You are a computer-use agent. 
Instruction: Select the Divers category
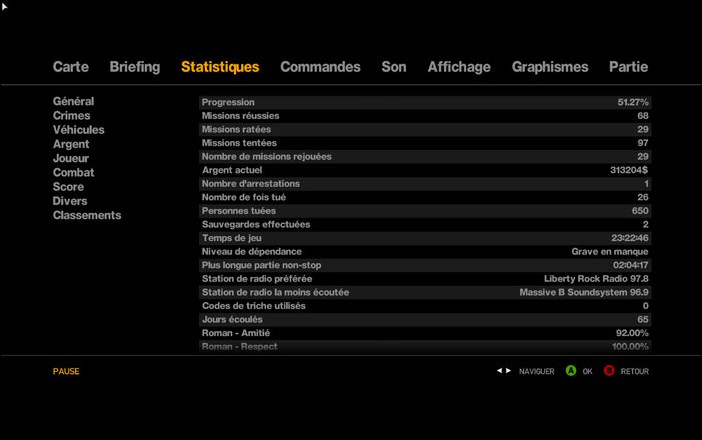point(70,201)
